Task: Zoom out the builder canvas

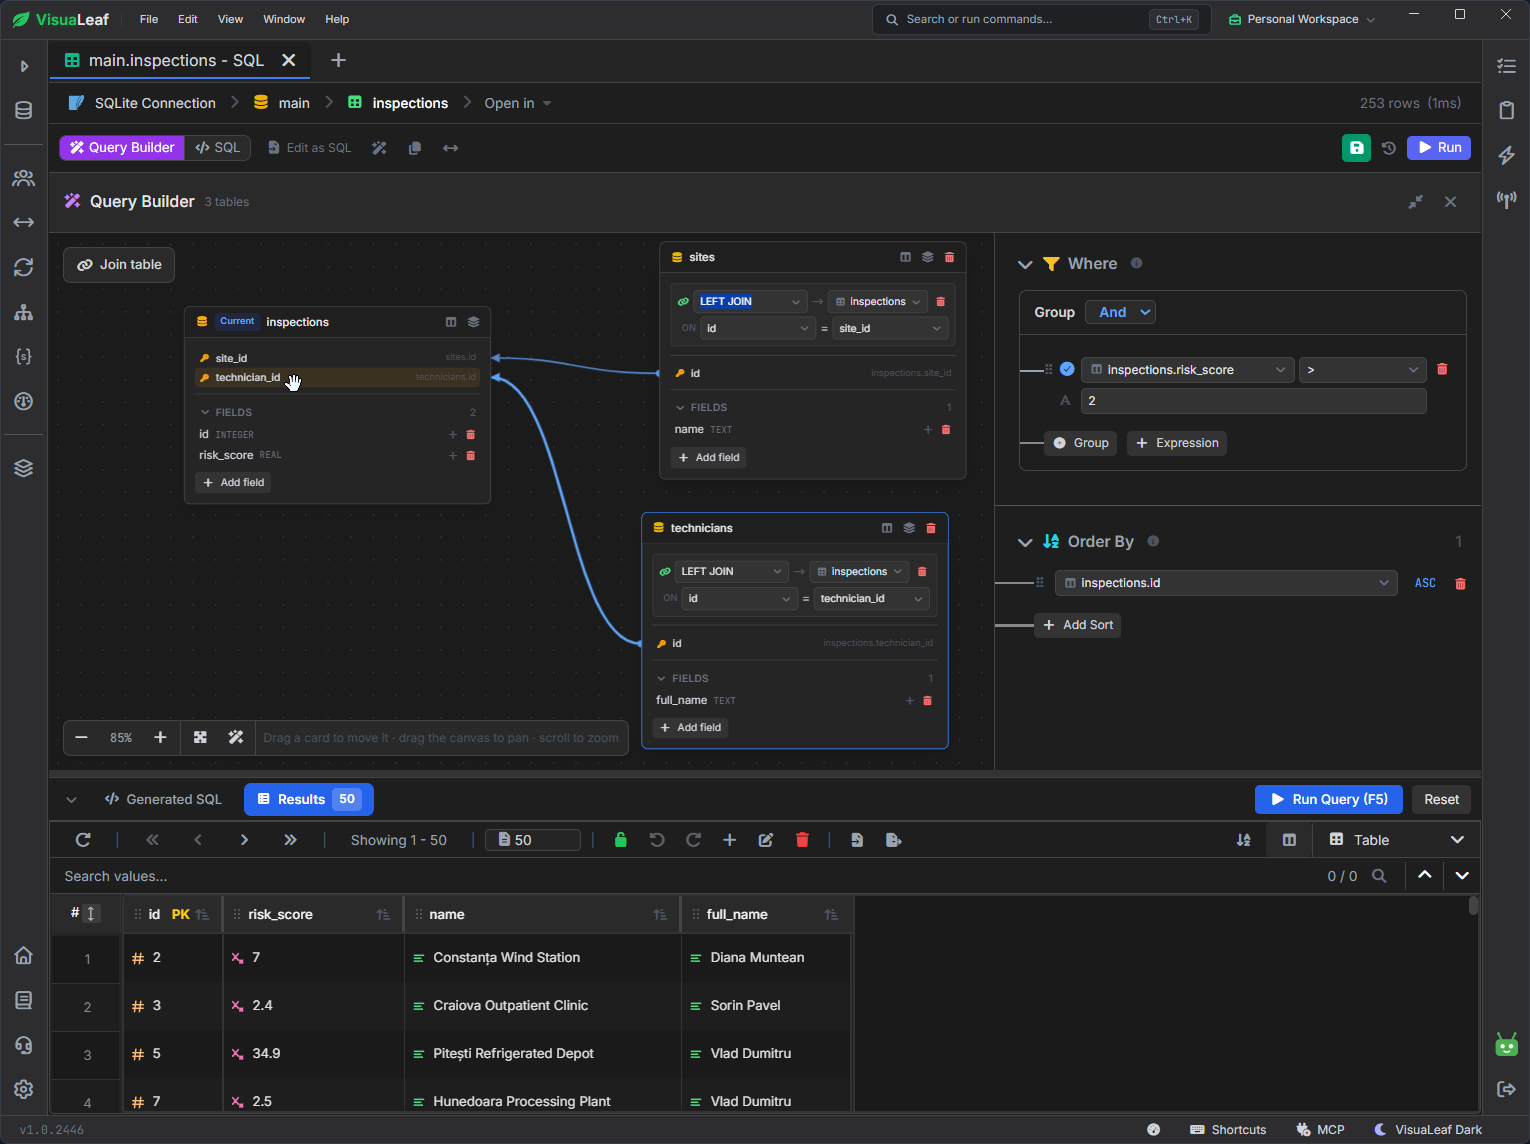Action: pyautogui.click(x=82, y=737)
